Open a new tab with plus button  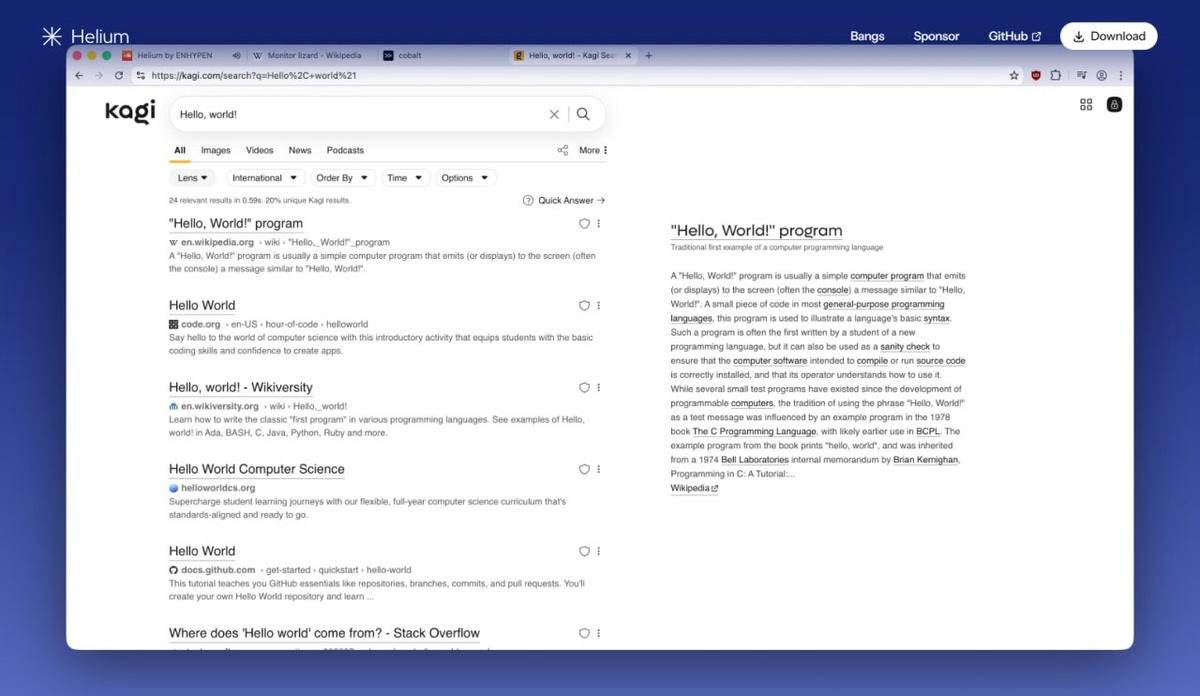648,56
